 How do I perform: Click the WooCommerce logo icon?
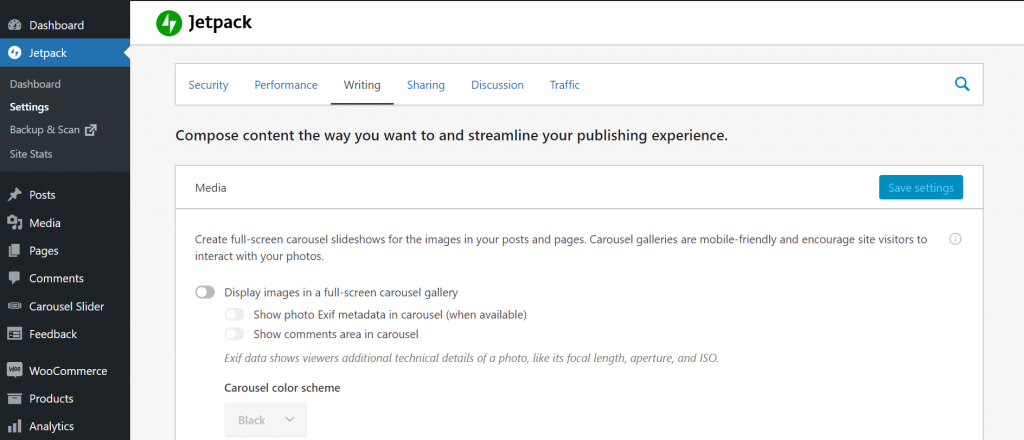point(14,370)
